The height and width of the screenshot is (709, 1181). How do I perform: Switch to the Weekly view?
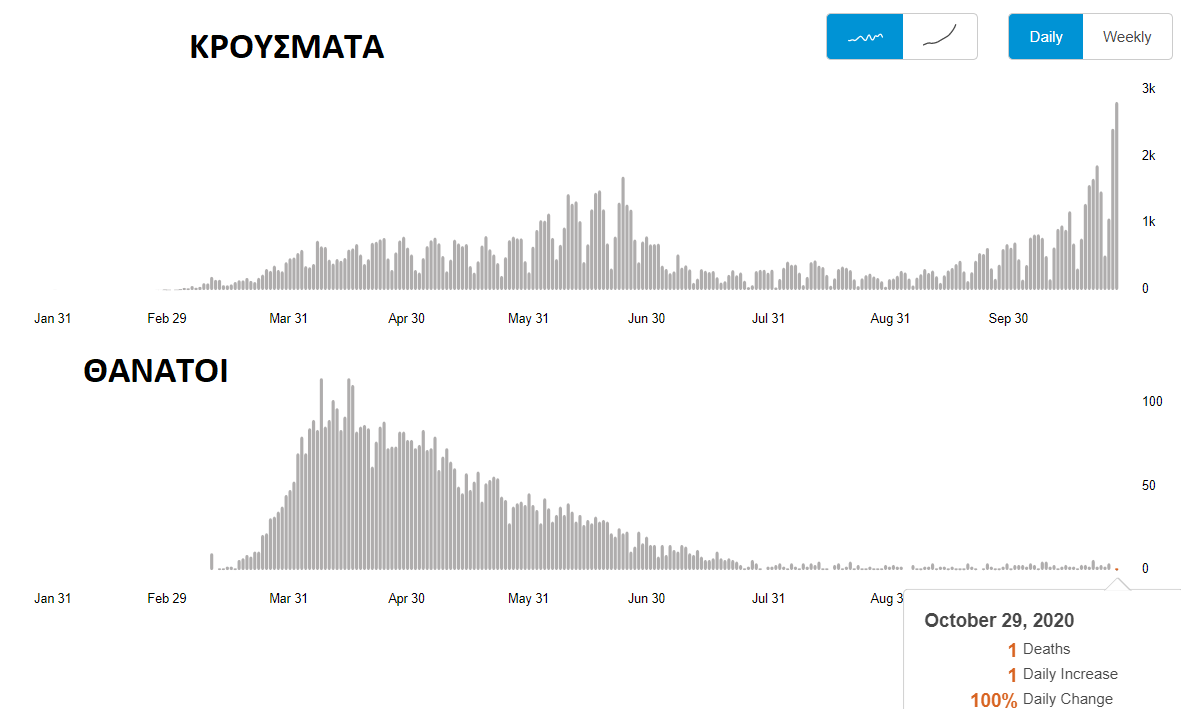pyautogui.click(x=1127, y=37)
